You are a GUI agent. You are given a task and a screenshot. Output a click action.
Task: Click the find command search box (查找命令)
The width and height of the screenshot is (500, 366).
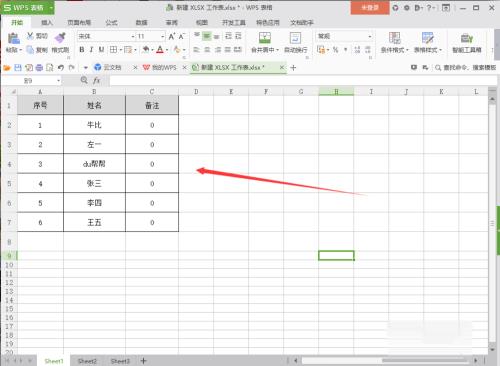(466, 68)
